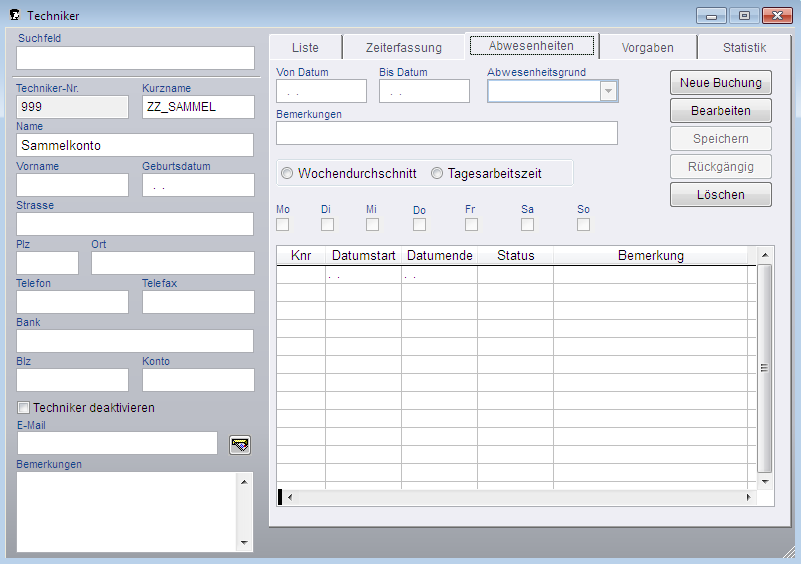Click the Neue Buchung button
Viewport: 801px width, 564px height.
721,83
